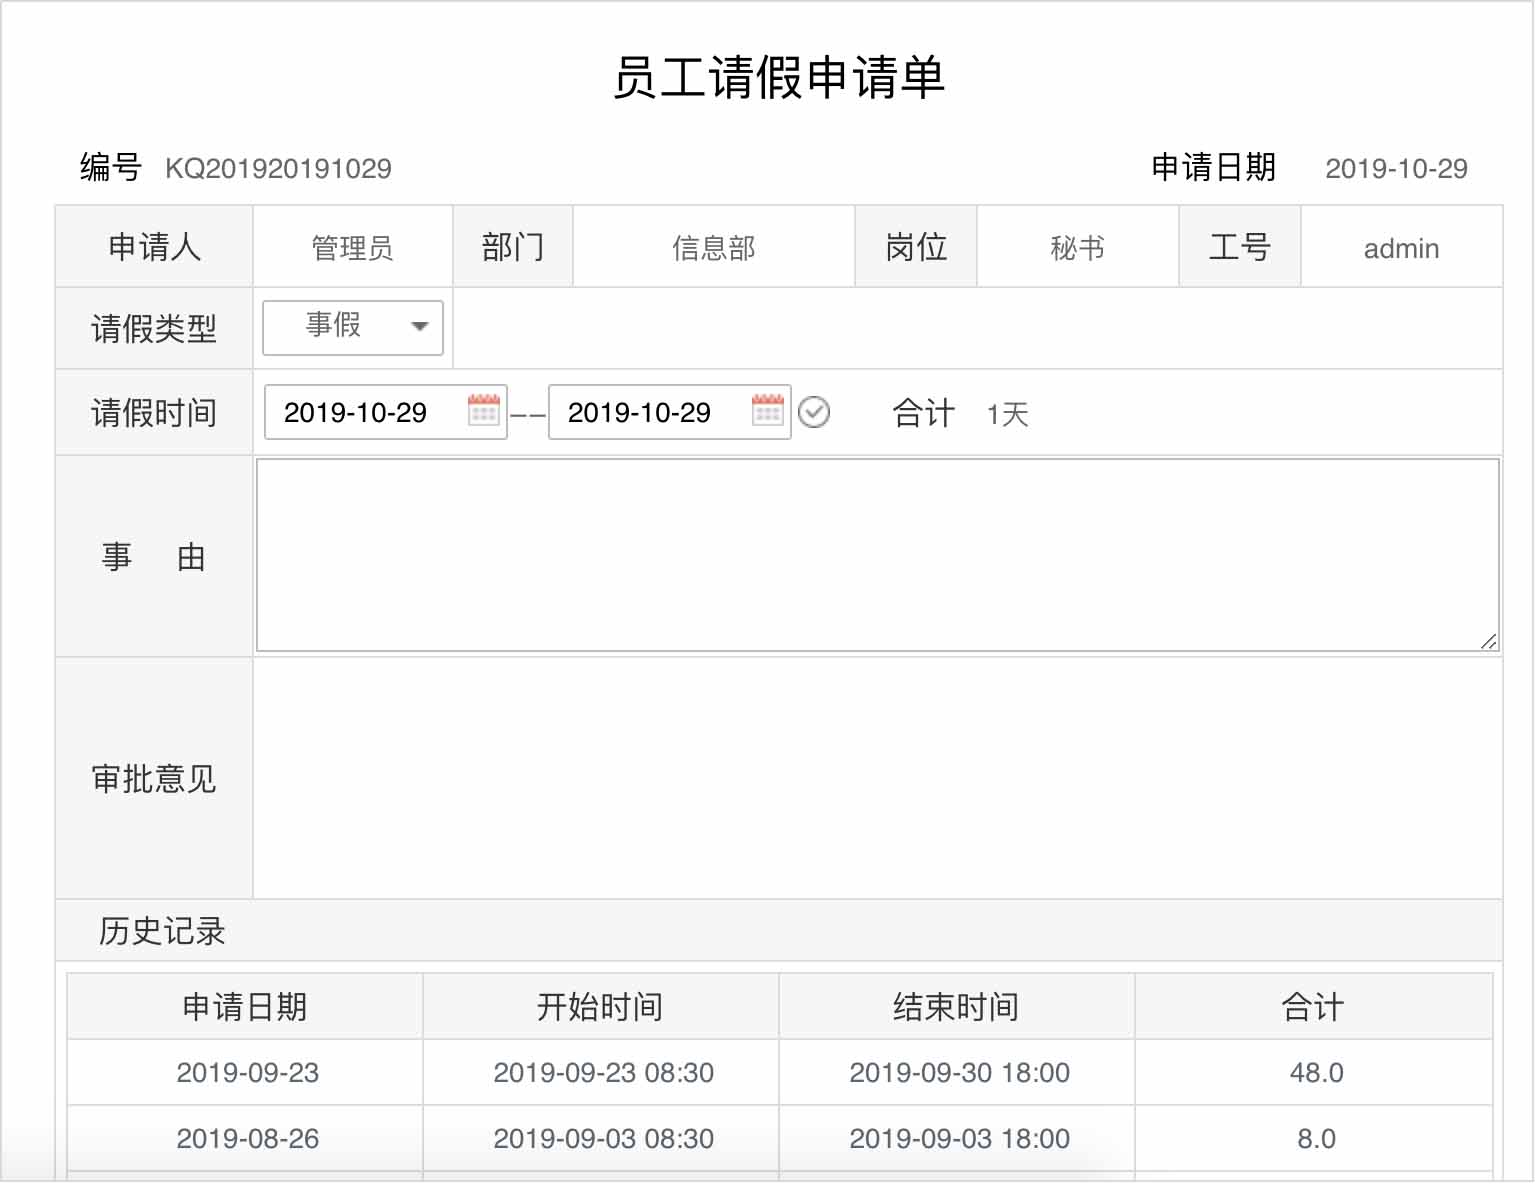
Task: Click the 合计 column header
Action: click(x=1314, y=1006)
